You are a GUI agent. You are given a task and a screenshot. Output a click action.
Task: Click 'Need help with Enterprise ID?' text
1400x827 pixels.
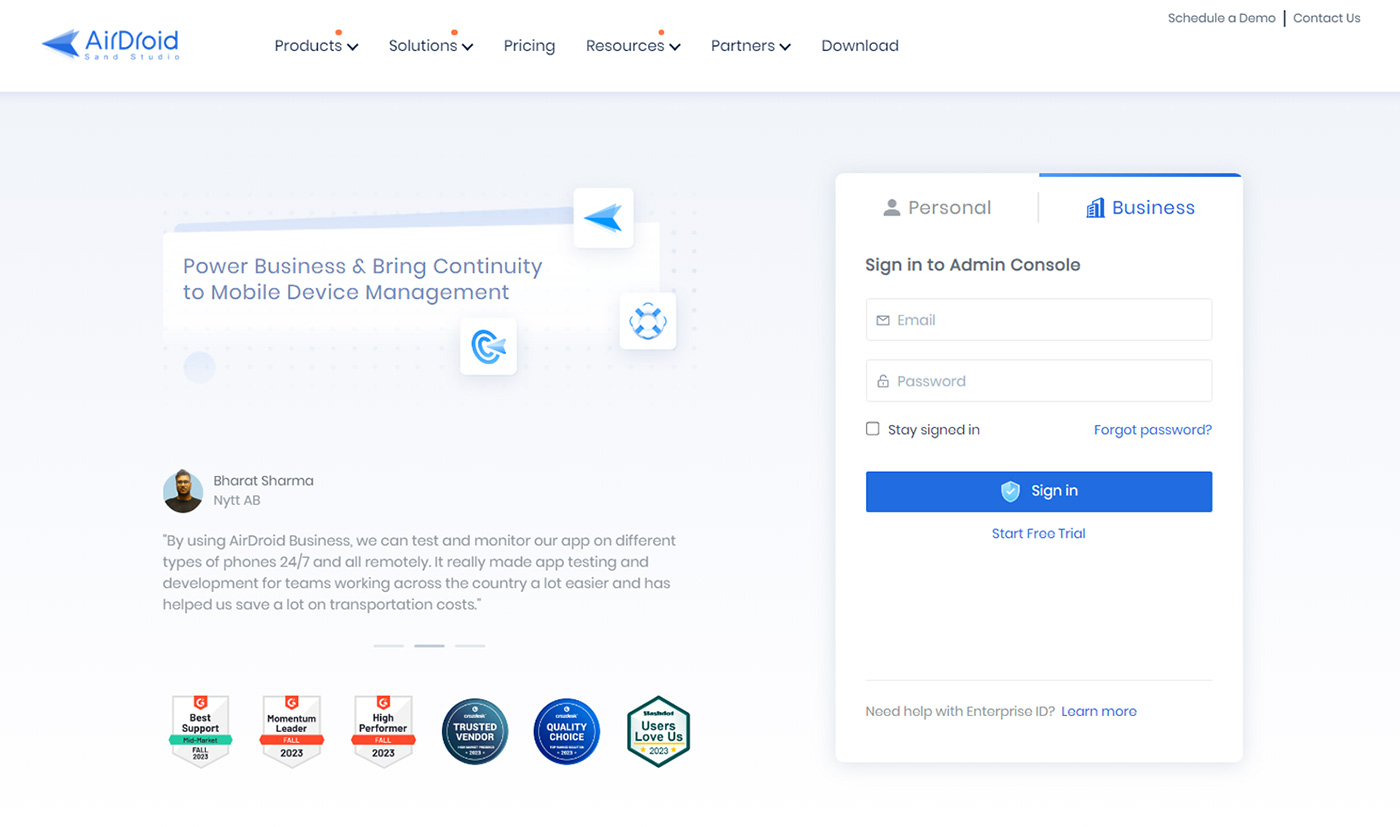click(960, 712)
